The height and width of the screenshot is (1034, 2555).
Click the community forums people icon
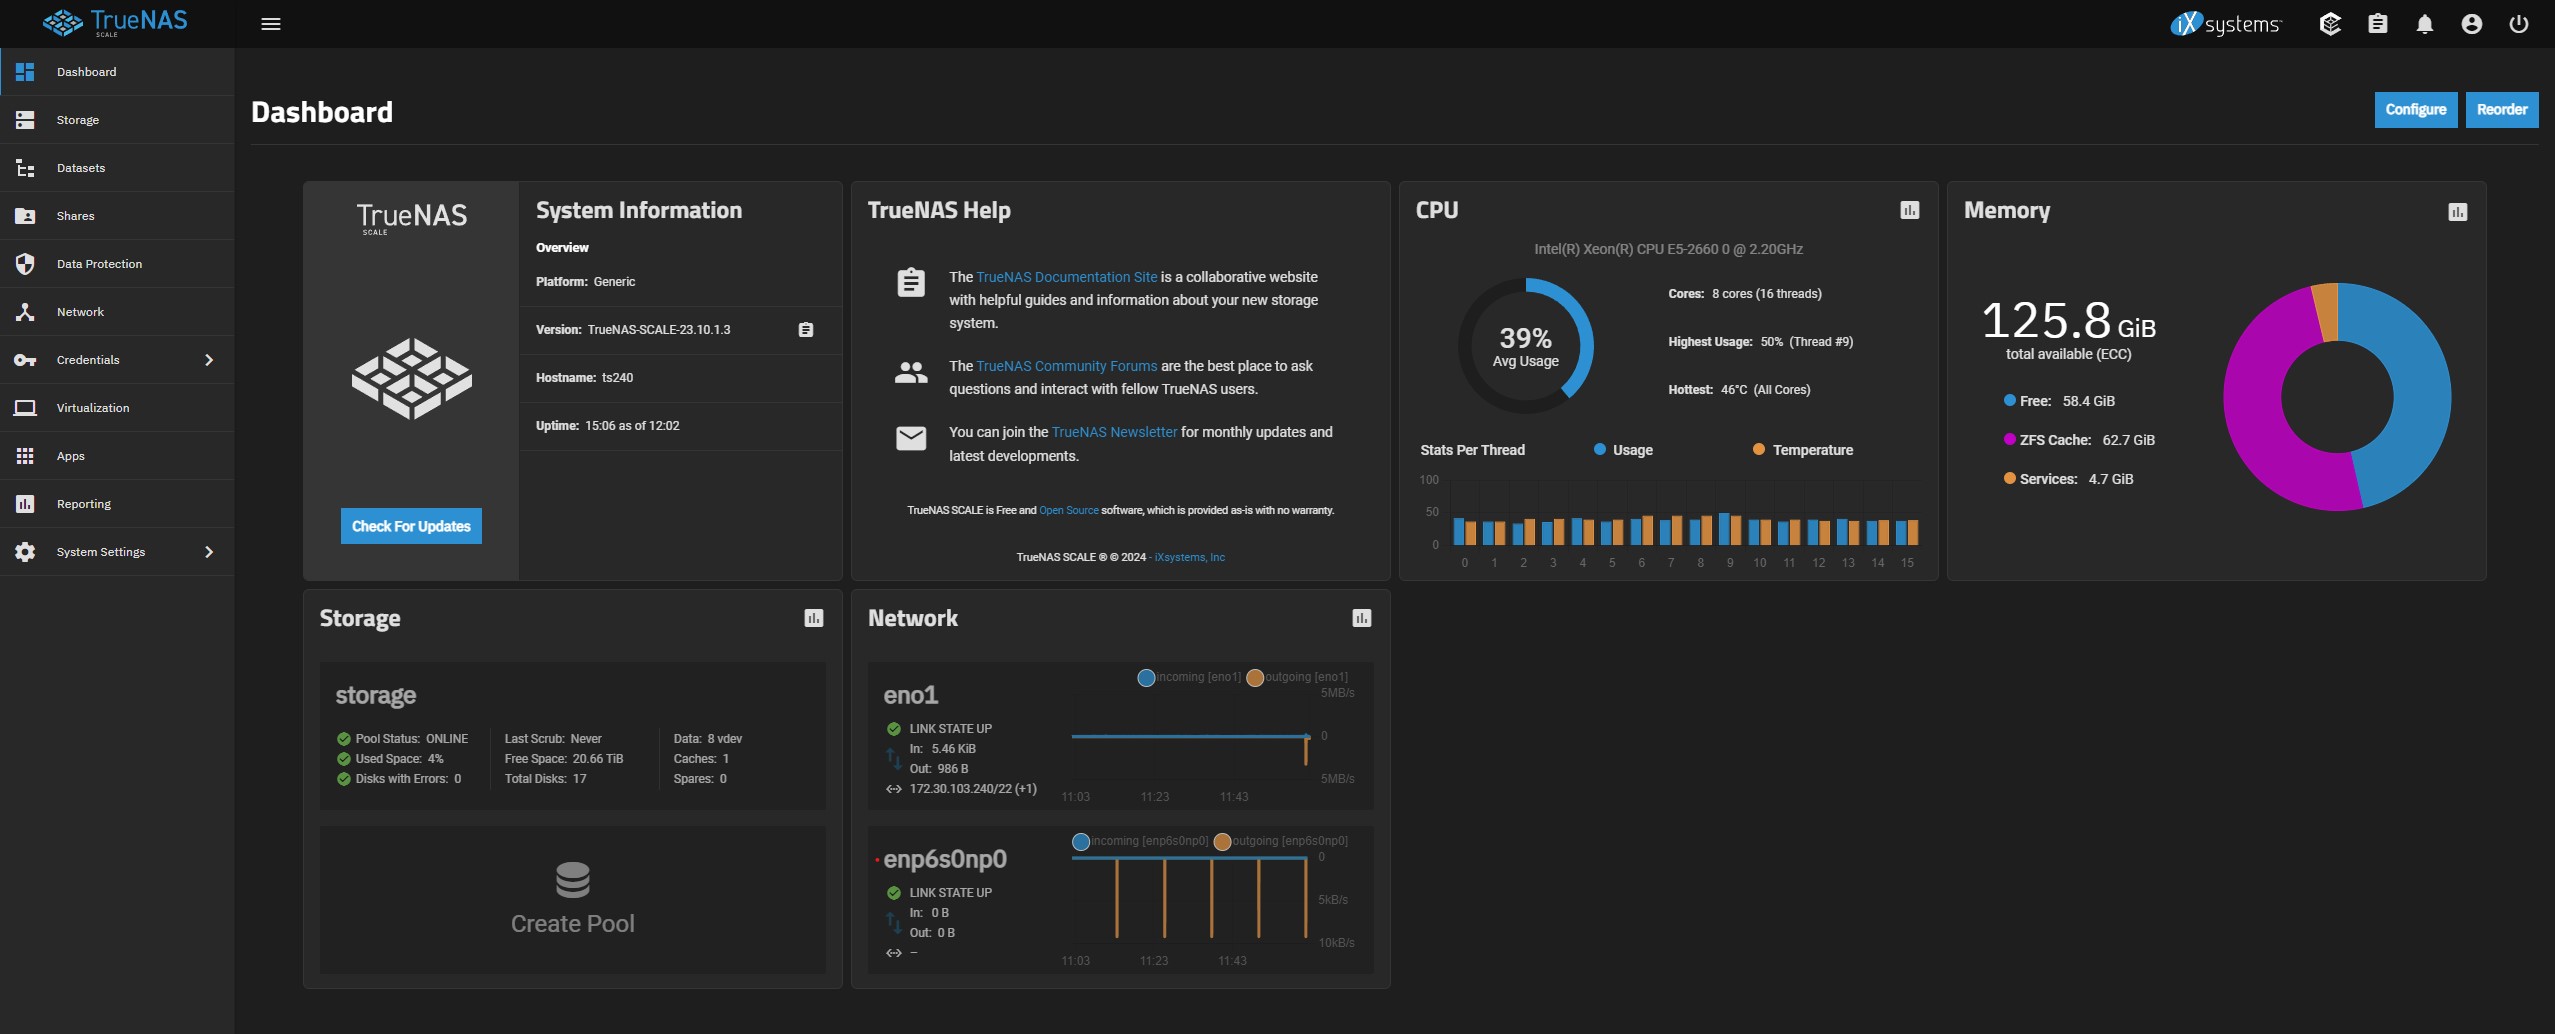tap(911, 373)
